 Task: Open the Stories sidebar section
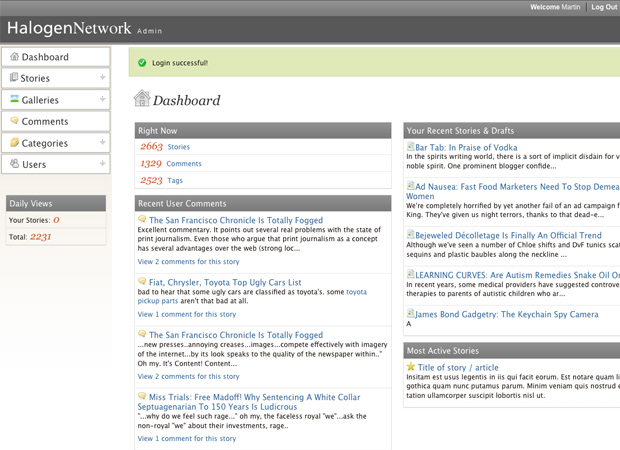coord(56,78)
